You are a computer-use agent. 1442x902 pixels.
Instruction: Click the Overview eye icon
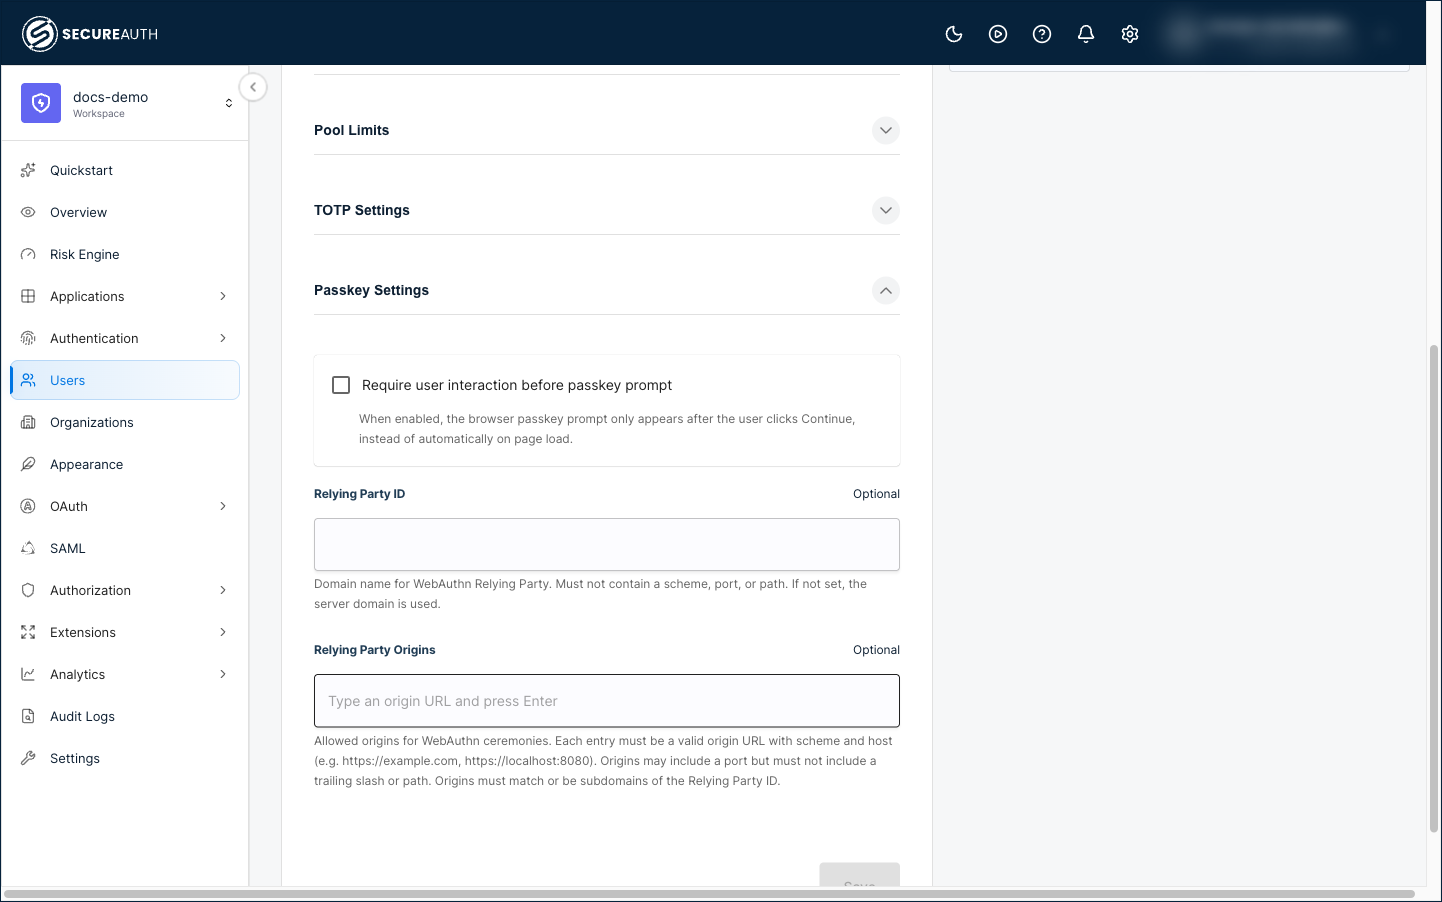point(28,212)
